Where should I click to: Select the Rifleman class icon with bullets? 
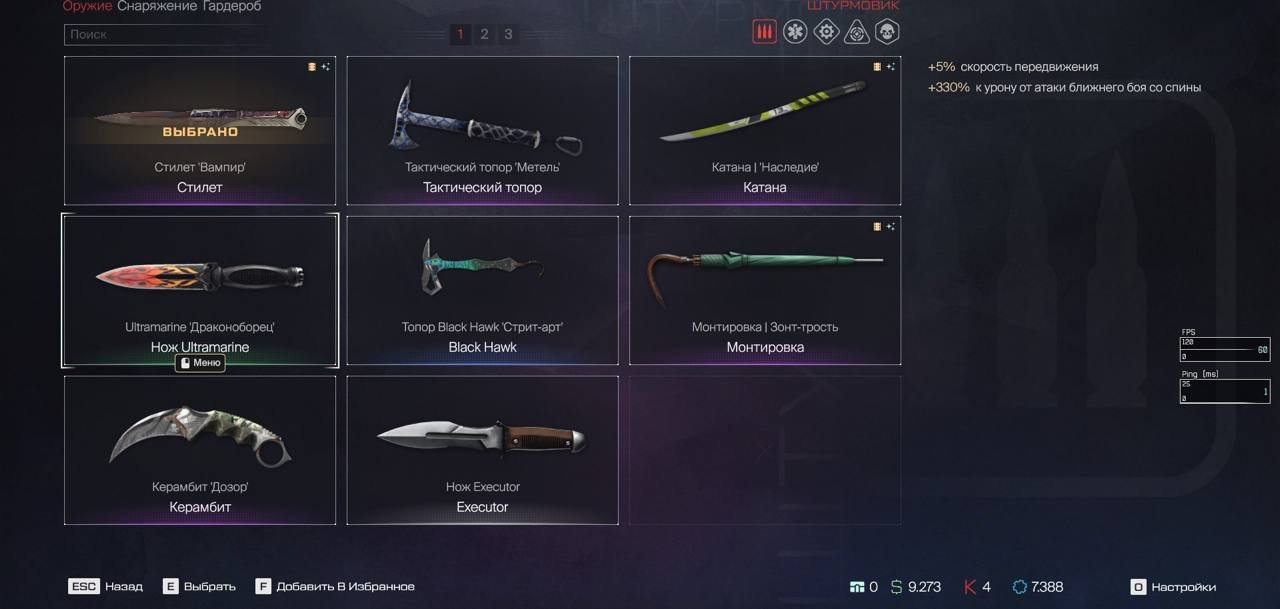click(764, 32)
